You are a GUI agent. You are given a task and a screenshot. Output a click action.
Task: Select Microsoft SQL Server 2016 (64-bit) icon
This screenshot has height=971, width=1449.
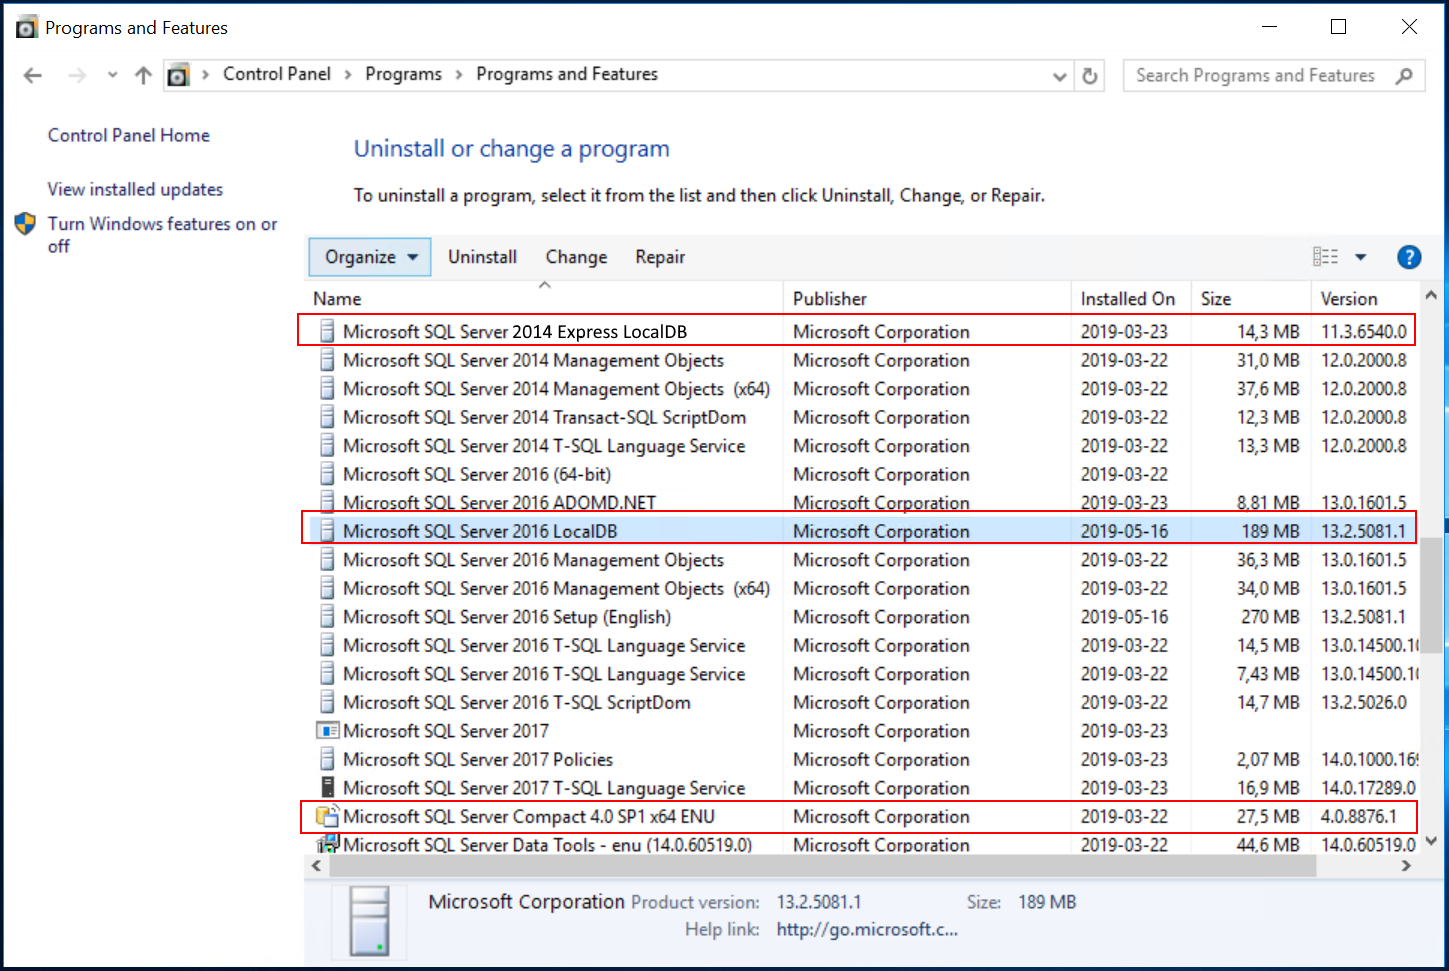pyautogui.click(x=327, y=474)
